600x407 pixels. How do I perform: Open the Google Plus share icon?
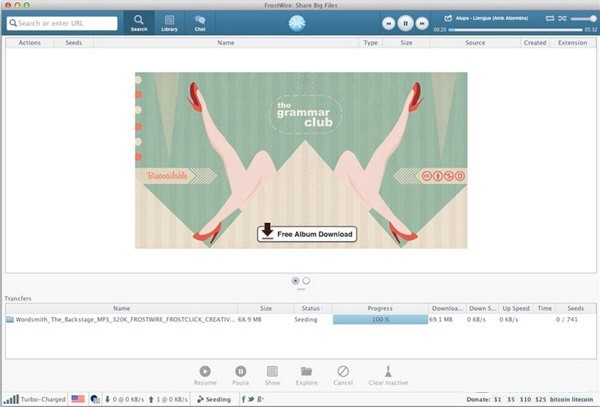(x=260, y=399)
